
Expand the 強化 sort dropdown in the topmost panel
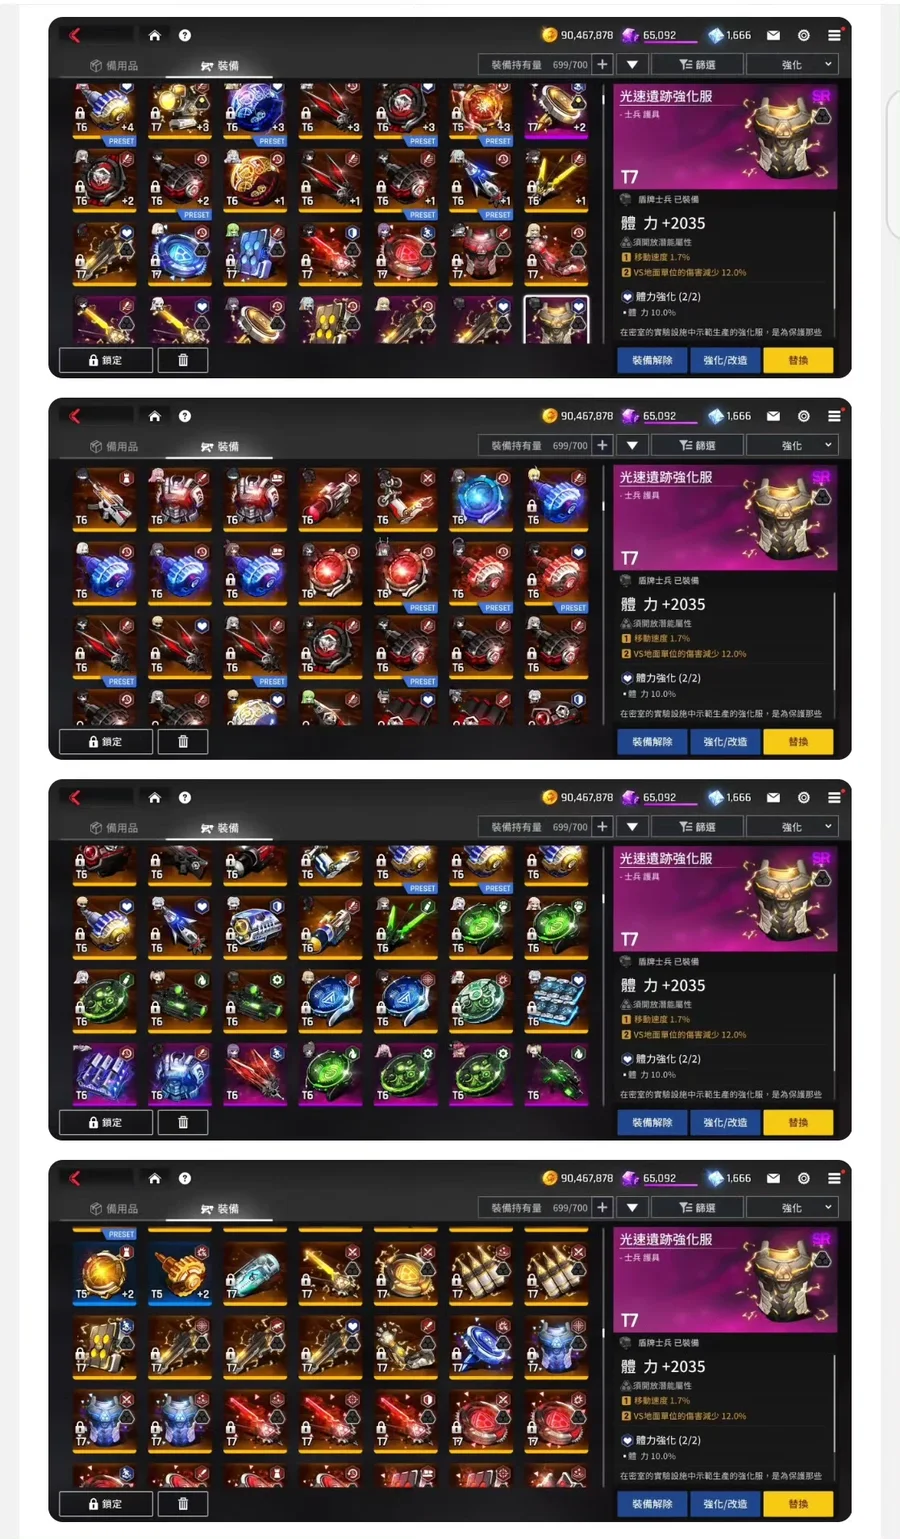(x=792, y=64)
